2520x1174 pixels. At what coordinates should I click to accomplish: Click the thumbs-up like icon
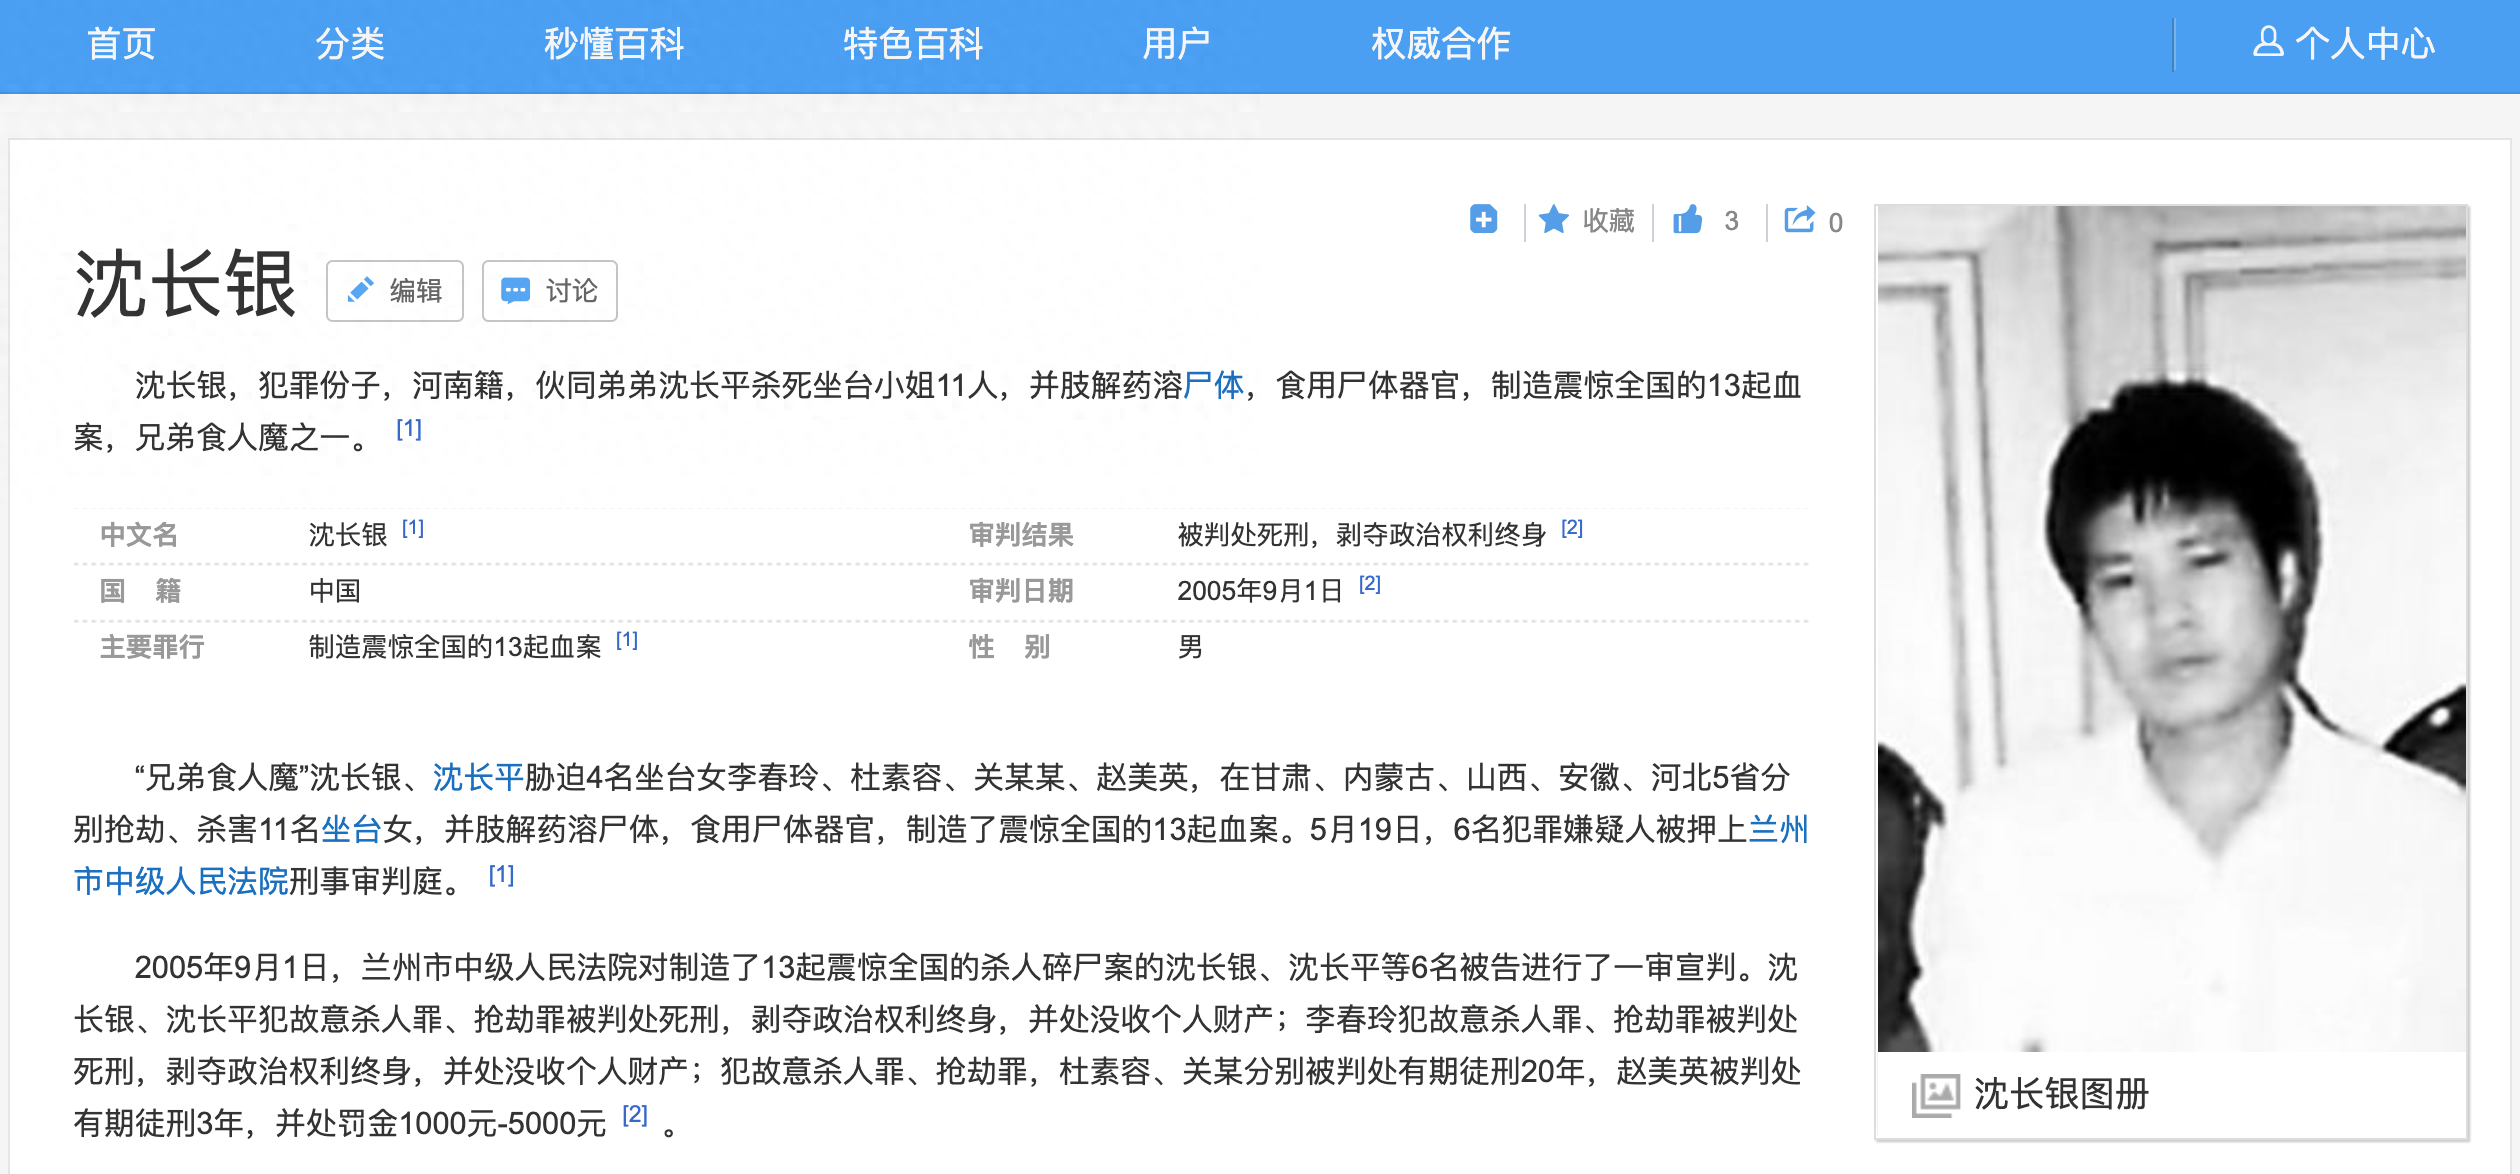(1688, 219)
